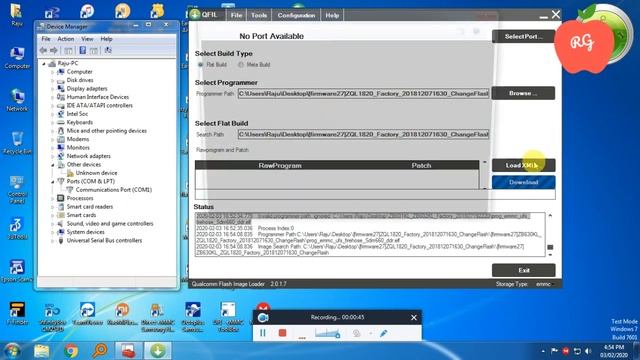Open Device Manager File menu

[x=46, y=39]
